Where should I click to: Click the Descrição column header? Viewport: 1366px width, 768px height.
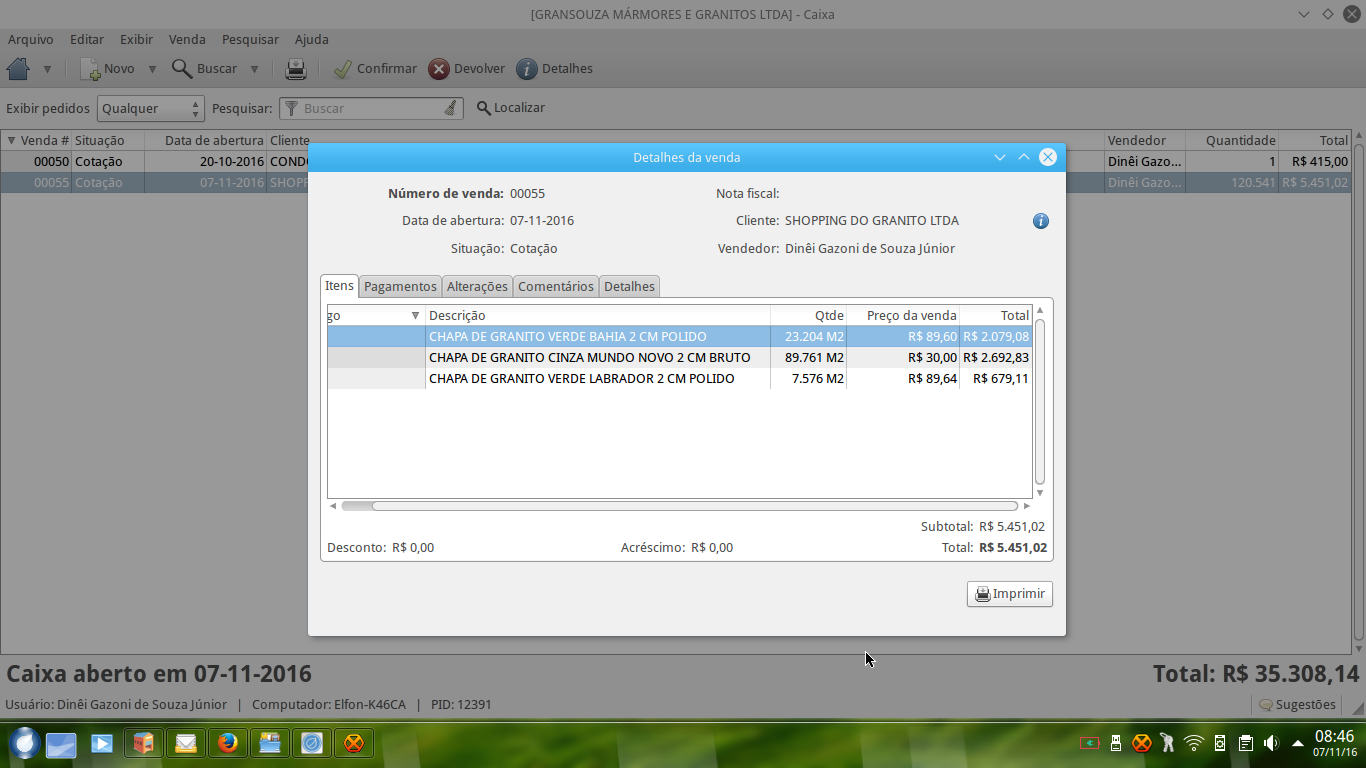(x=598, y=315)
